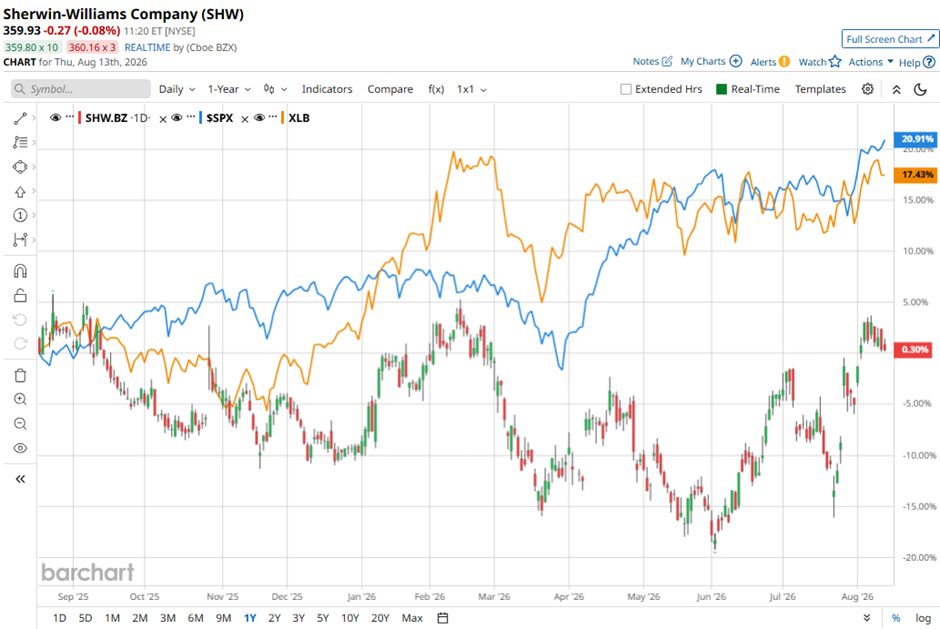The width and height of the screenshot is (940, 629).
Task: Enable Extended Hrs checkbox
Action: 626,89
